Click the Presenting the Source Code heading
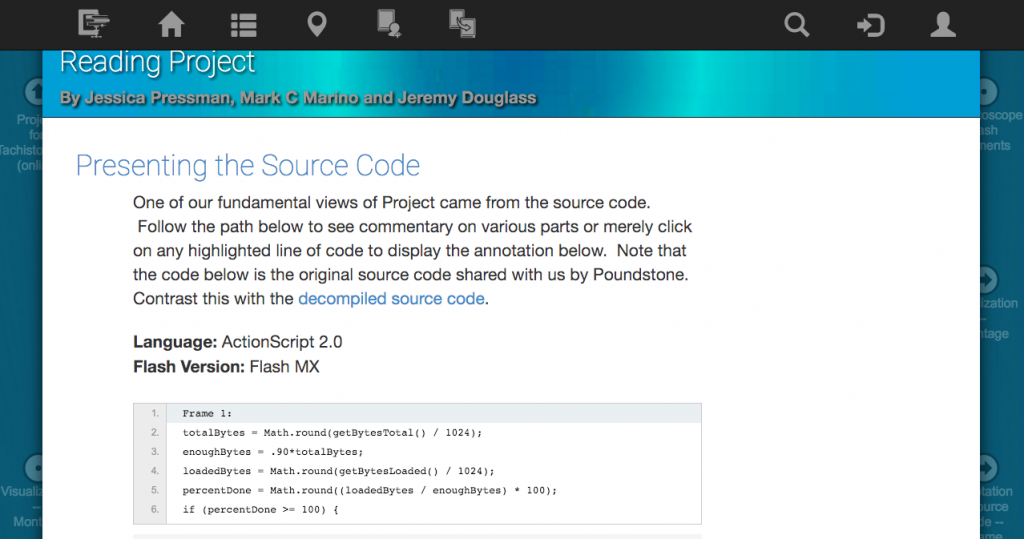Image resolution: width=1024 pixels, height=539 pixels. pos(248,165)
